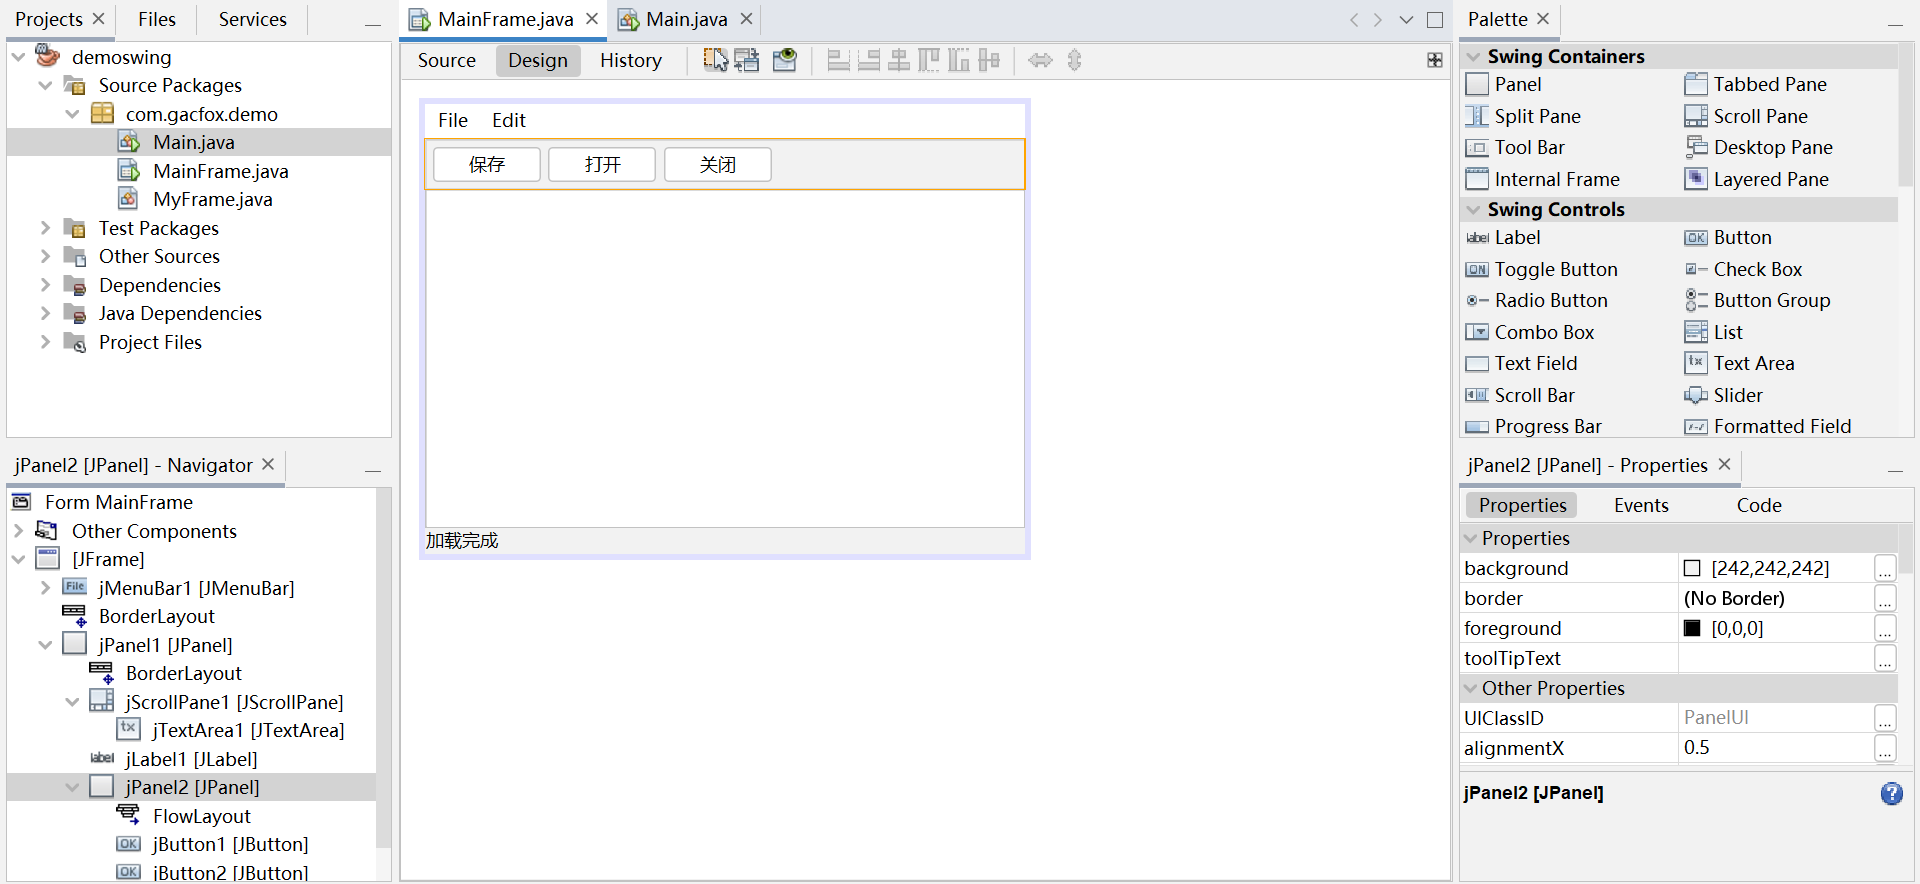Click the toolTipText value field
The image size is (1920, 884).
[1775, 658]
